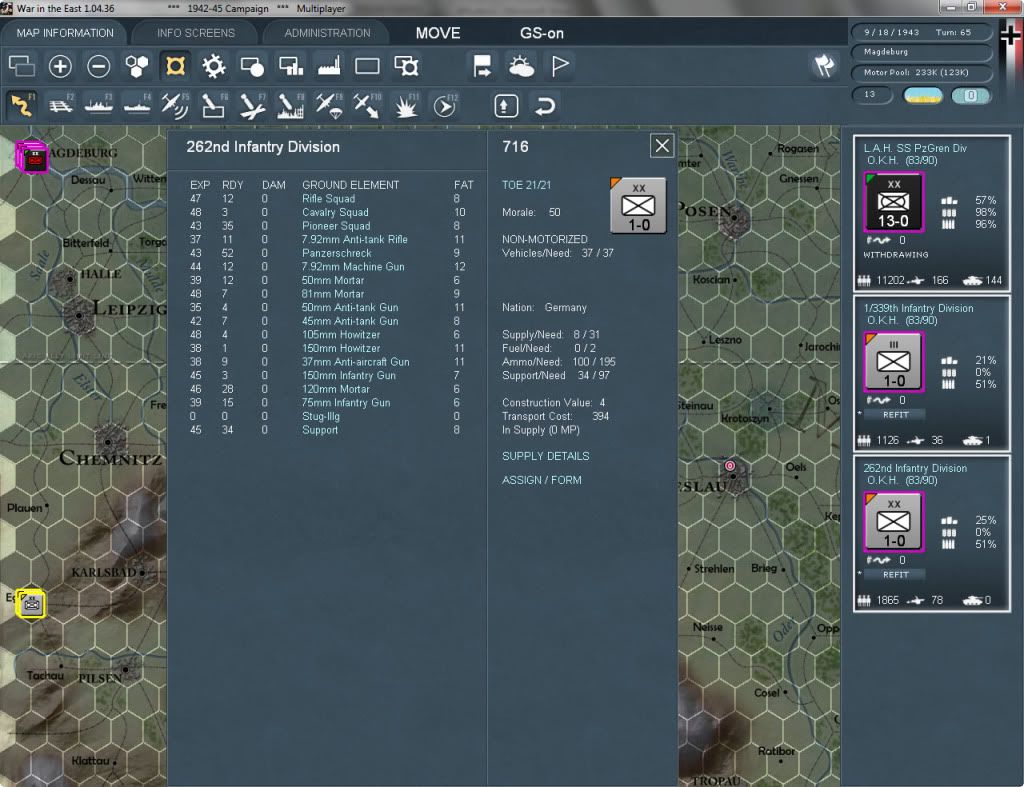Open the INFO SCREENS tab
This screenshot has height=787, width=1024.
tap(195, 33)
